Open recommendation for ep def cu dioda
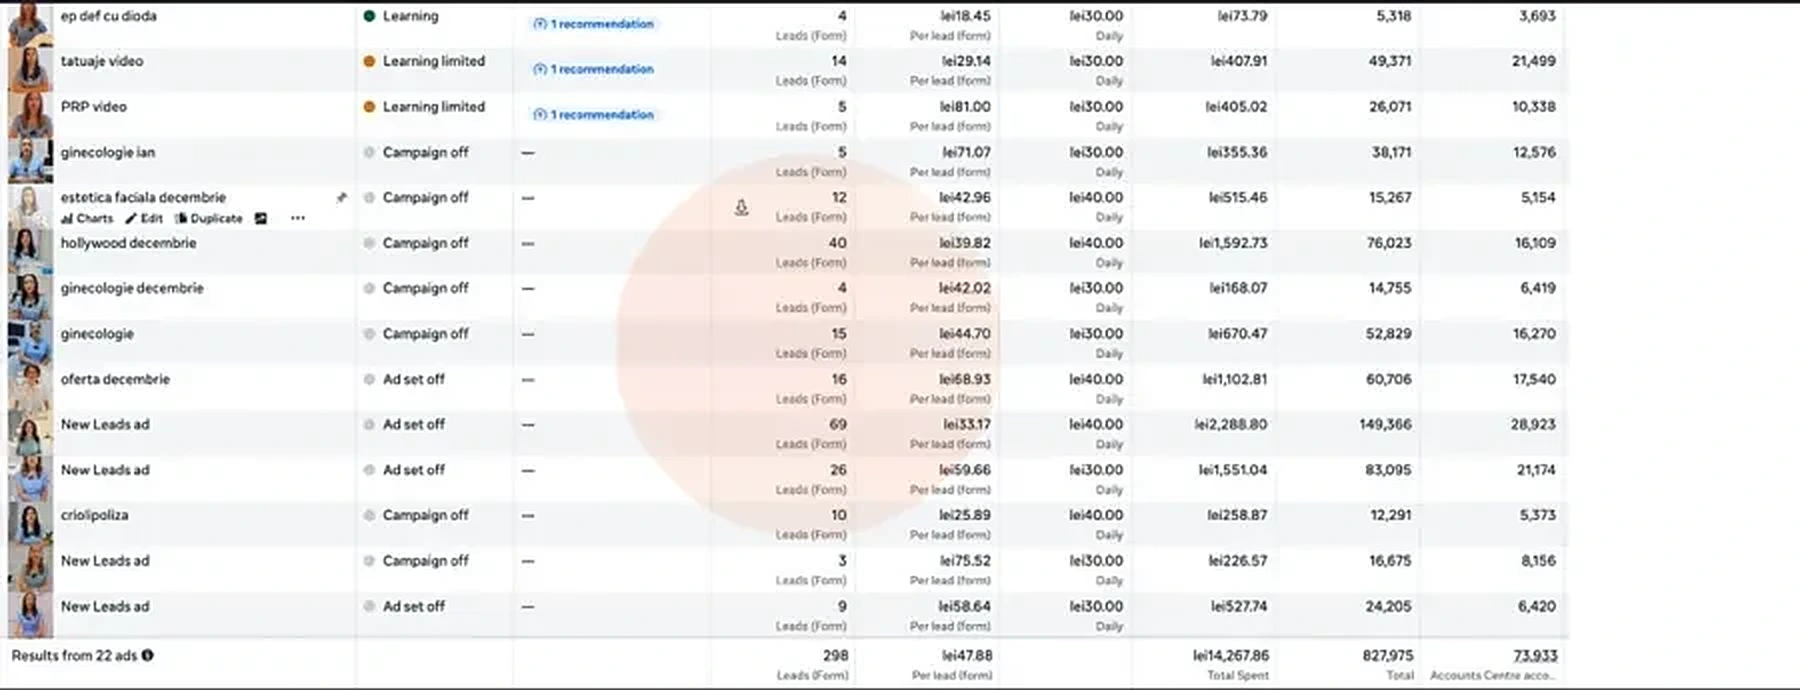Screen dimensions: 1800x690 click(x=594, y=24)
